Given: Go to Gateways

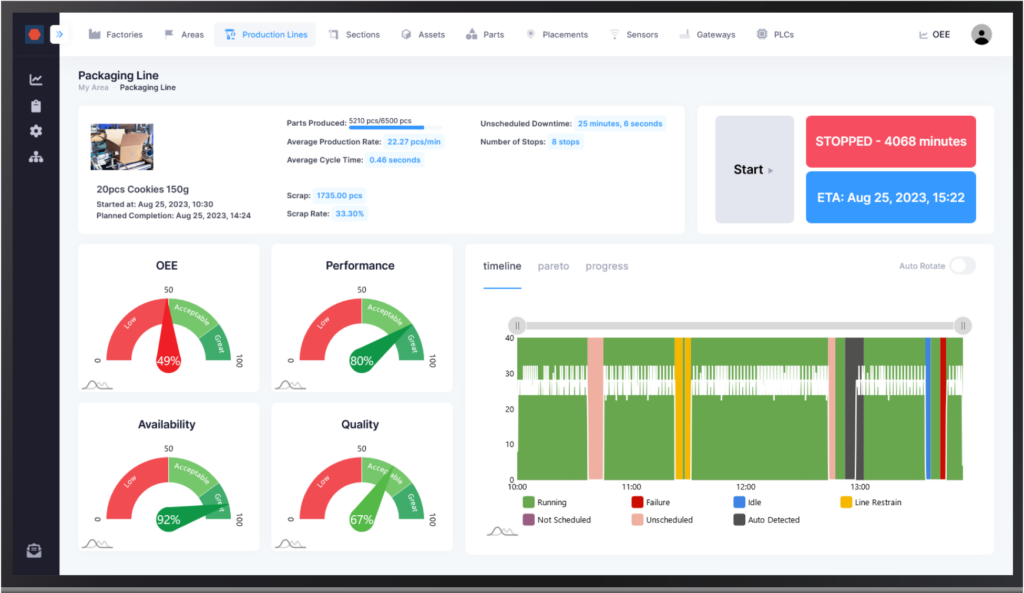Looking at the screenshot, I should (707, 35).
